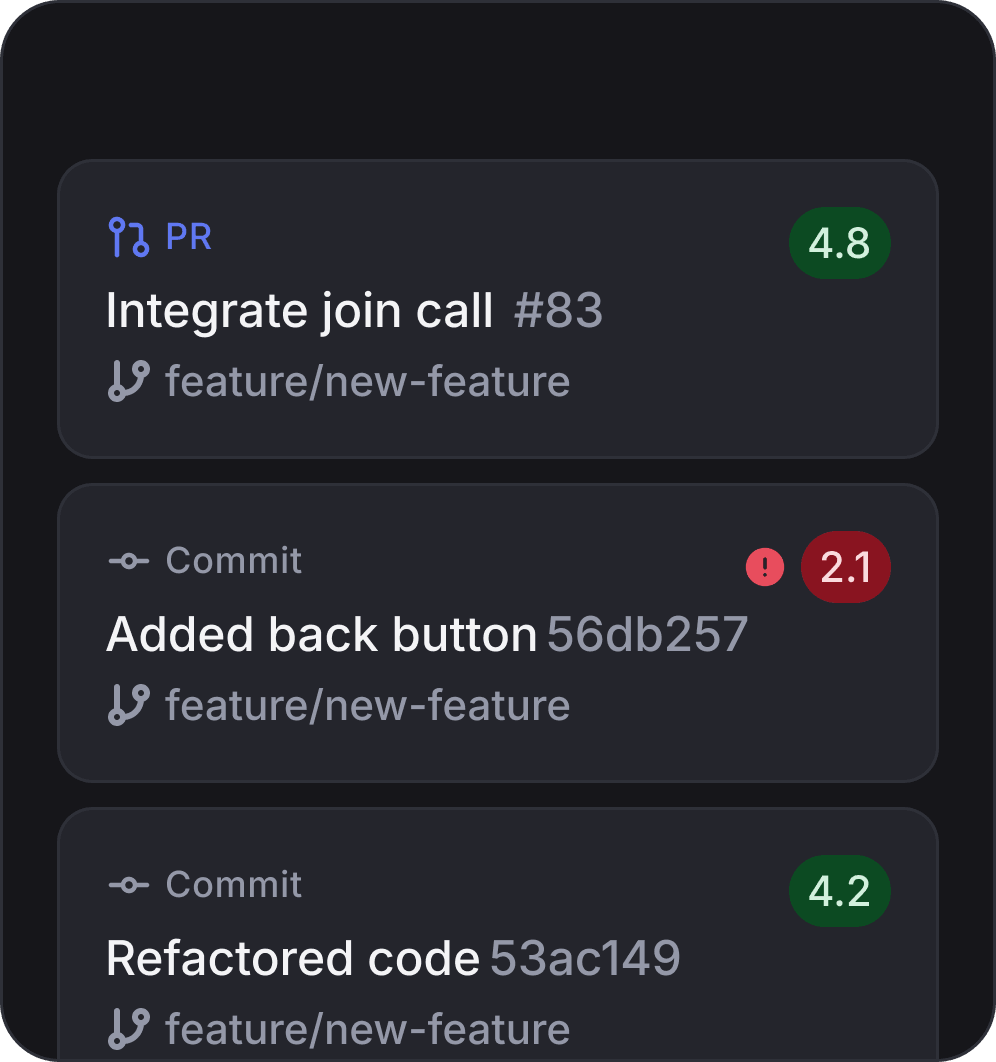Click commit hash 56db257
The height and width of the screenshot is (1062, 996).
point(647,635)
